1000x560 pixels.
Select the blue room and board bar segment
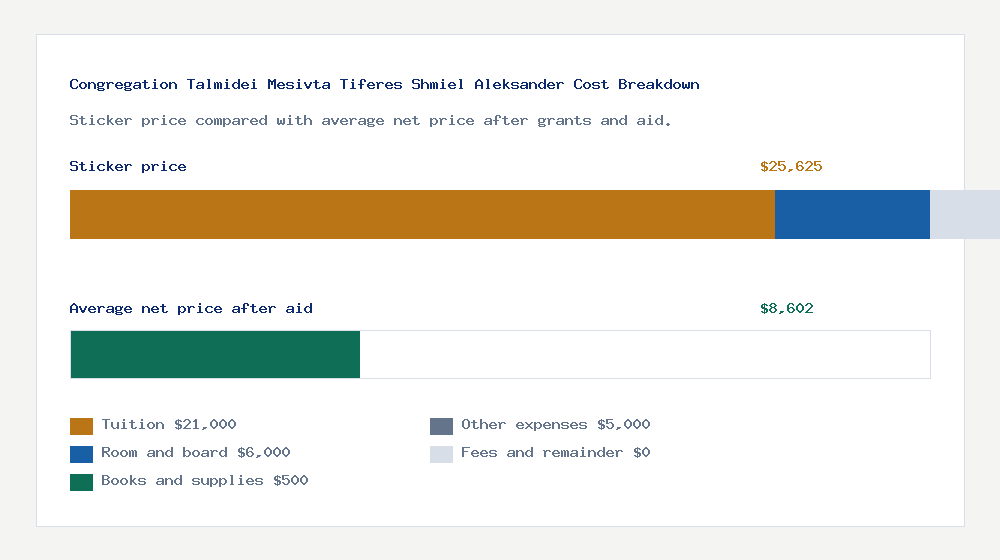[x=852, y=214]
